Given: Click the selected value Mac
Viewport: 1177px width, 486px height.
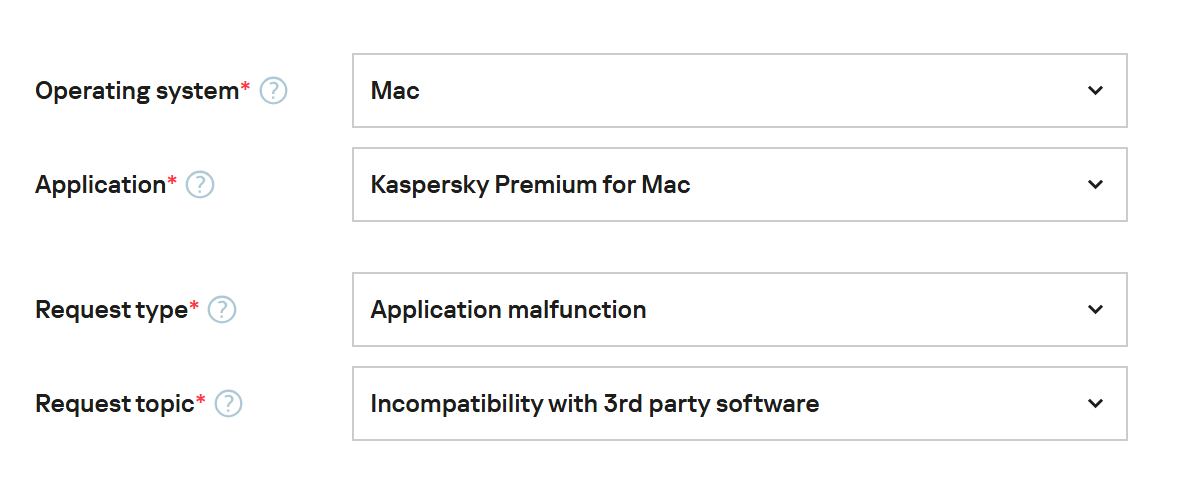Looking at the screenshot, I should [x=395, y=91].
